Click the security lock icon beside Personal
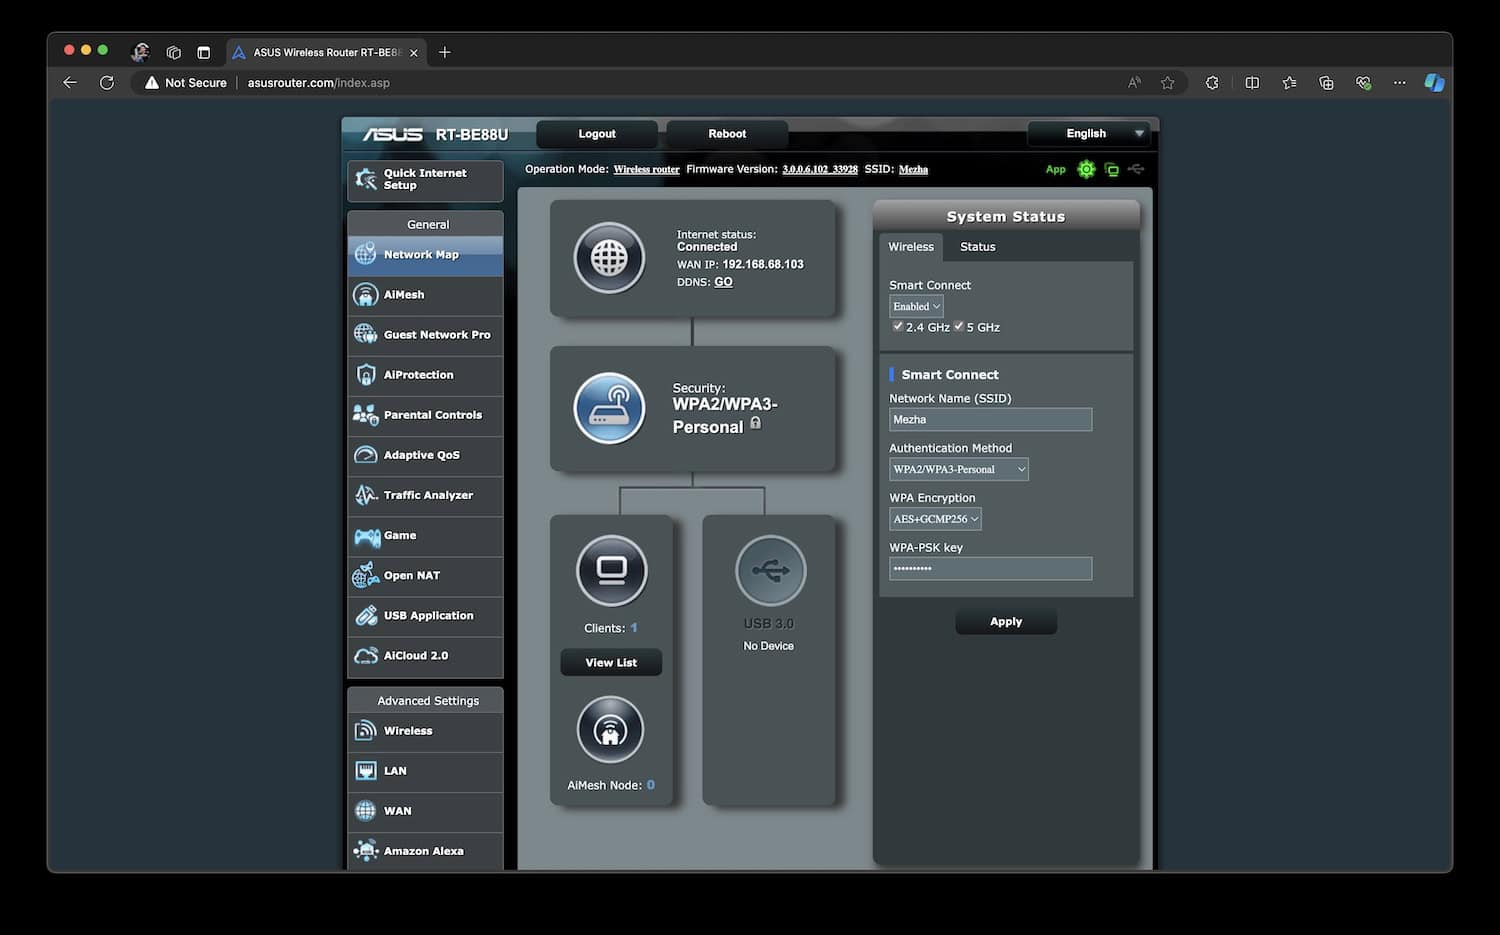 pos(755,423)
